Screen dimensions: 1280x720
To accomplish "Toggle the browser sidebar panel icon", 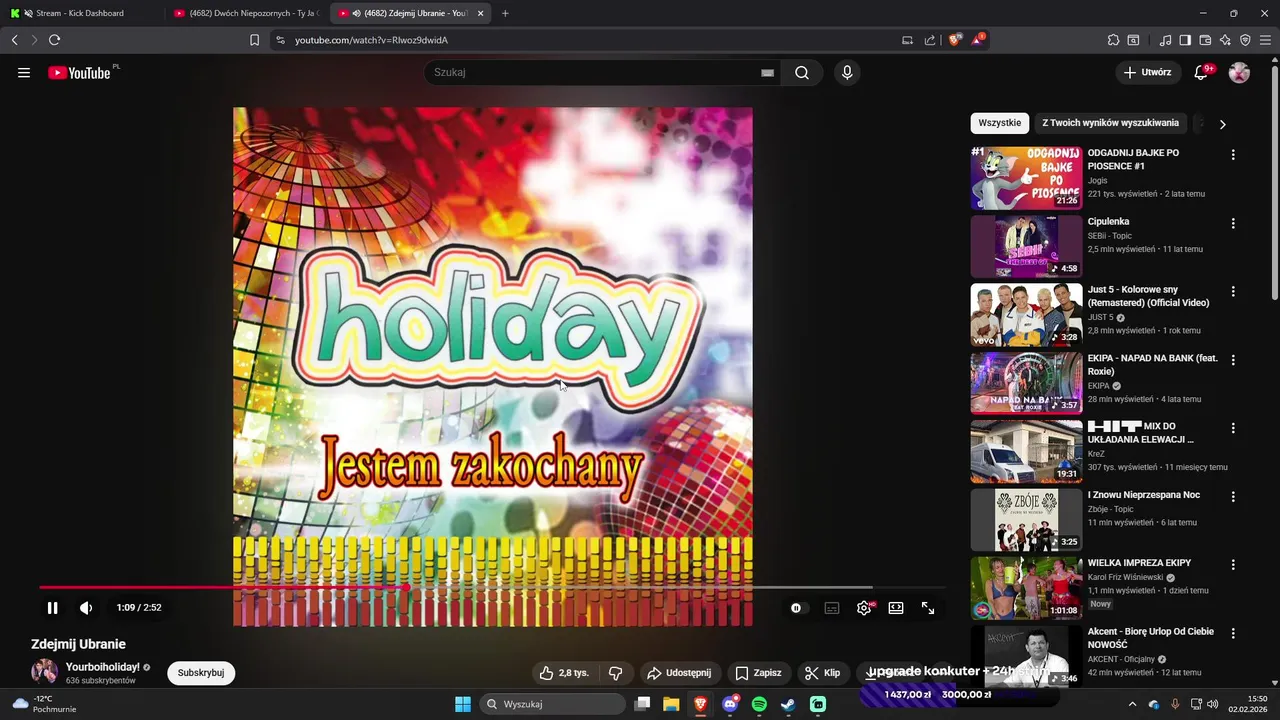I will [1185, 40].
